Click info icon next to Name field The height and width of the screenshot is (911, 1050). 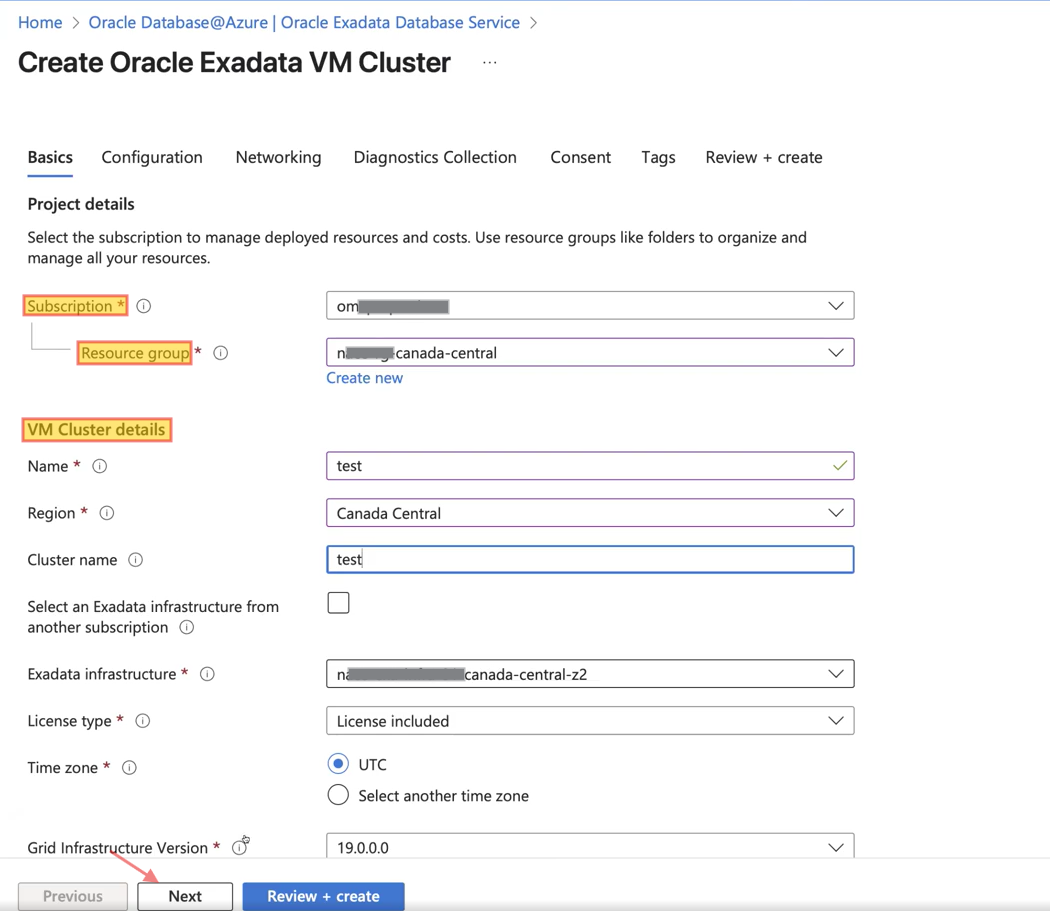(100, 466)
